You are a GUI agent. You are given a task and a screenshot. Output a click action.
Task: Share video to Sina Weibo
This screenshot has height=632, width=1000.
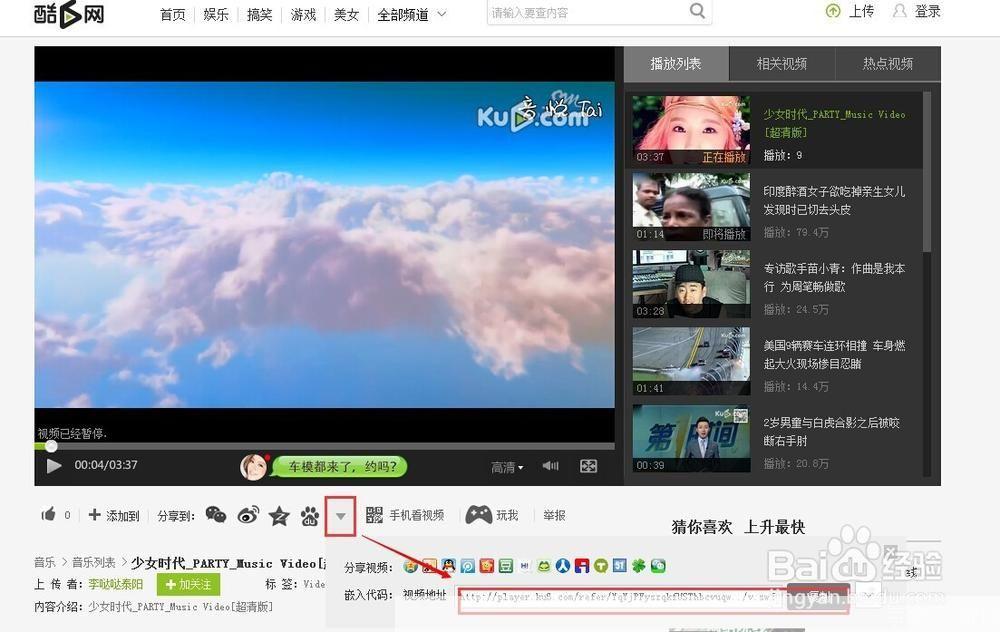point(247,515)
